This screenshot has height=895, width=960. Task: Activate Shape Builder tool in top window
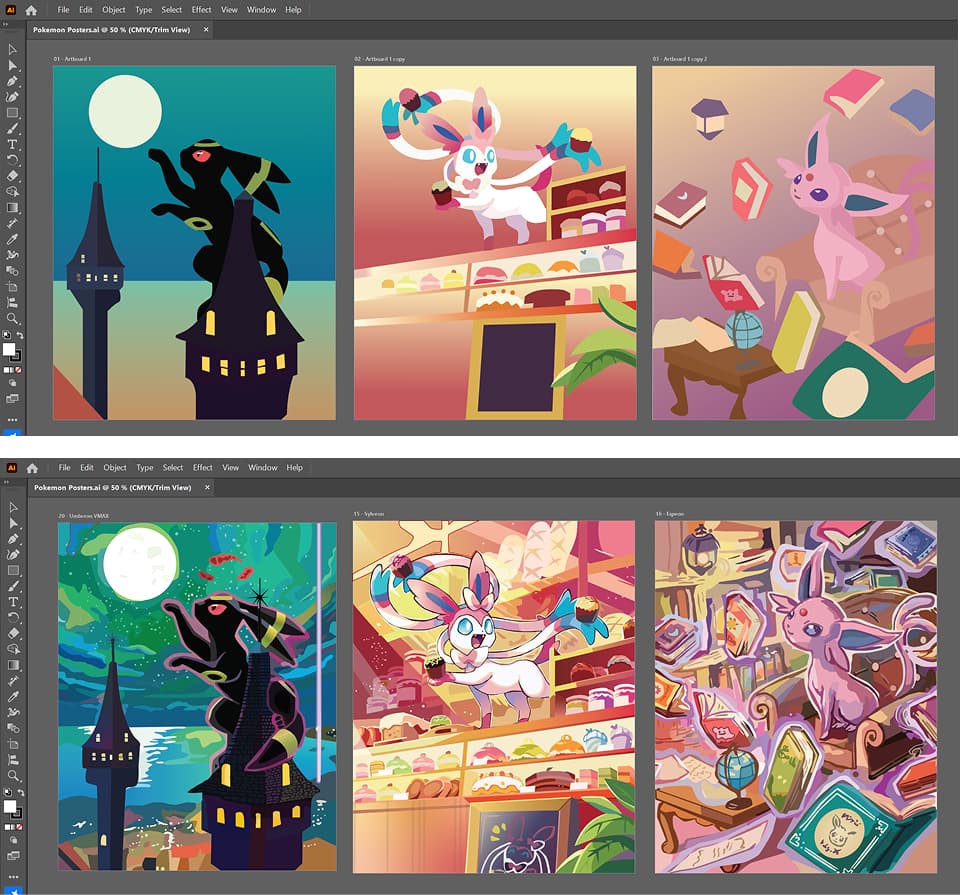[12, 192]
